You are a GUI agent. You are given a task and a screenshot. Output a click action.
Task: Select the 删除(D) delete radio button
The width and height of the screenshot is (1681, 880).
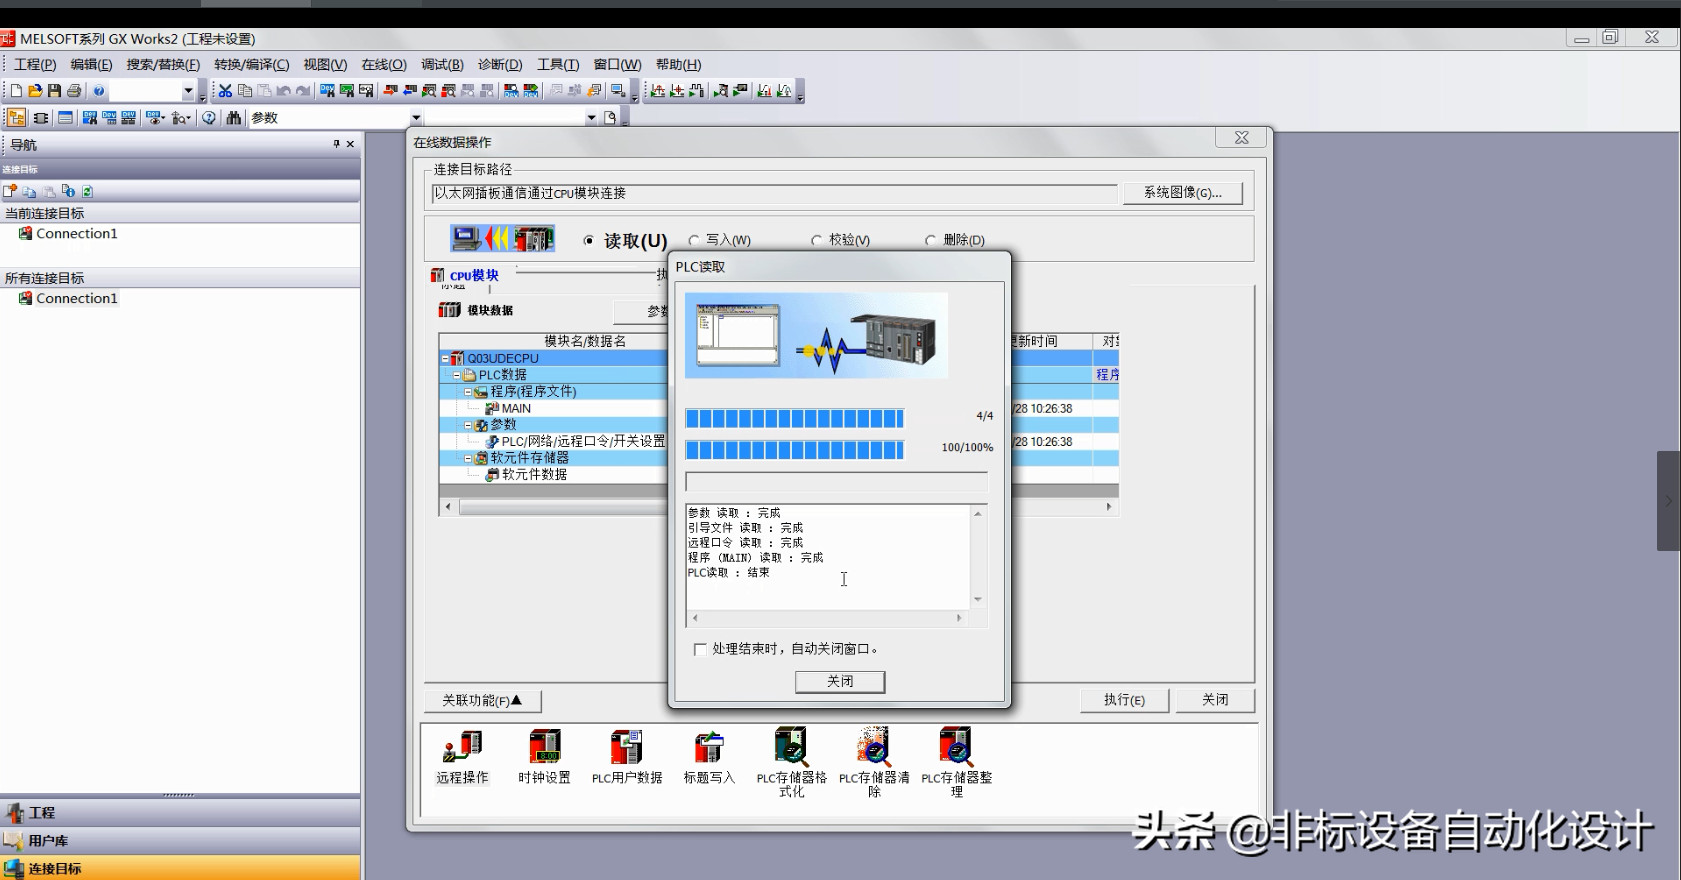pos(931,241)
